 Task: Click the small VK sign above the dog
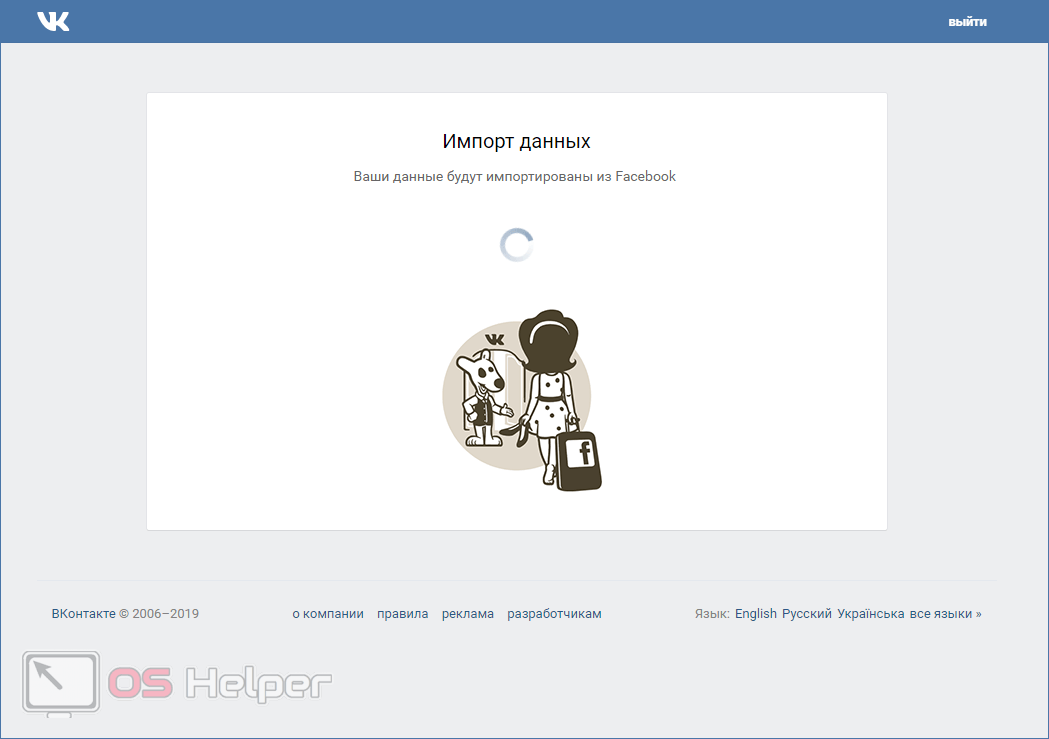492,340
